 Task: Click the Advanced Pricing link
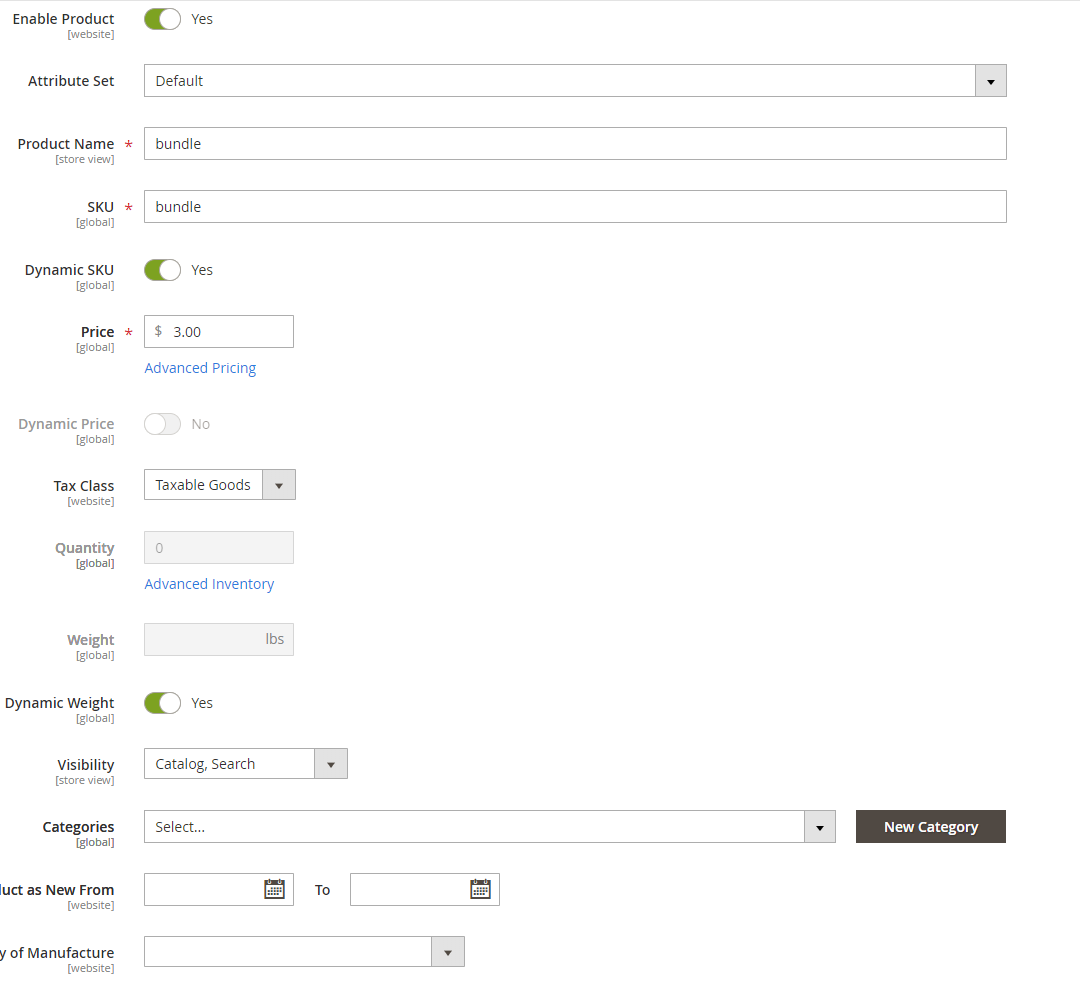click(x=200, y=369)
